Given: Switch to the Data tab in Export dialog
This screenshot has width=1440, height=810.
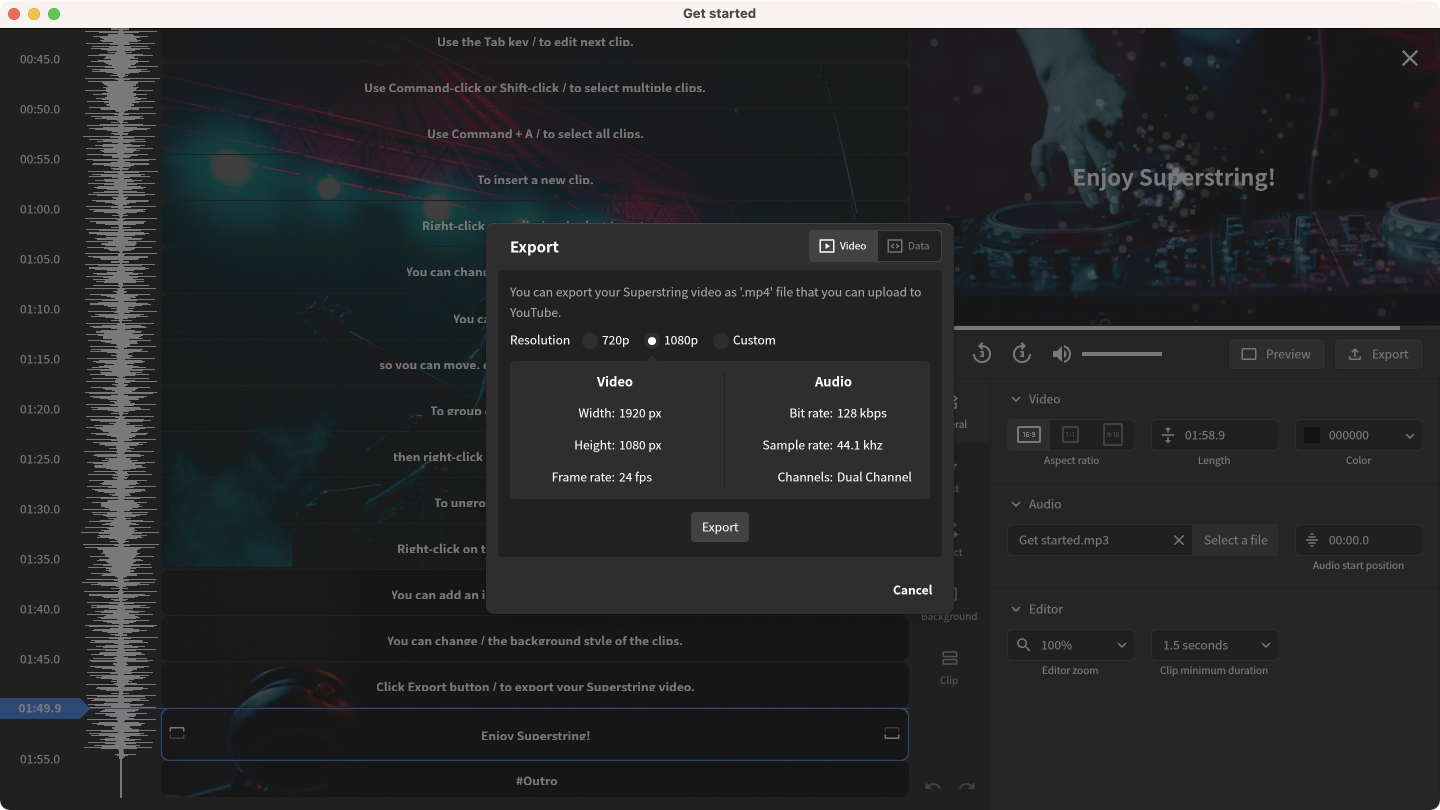Looking at the screenshot, I should tap(909, 245).
